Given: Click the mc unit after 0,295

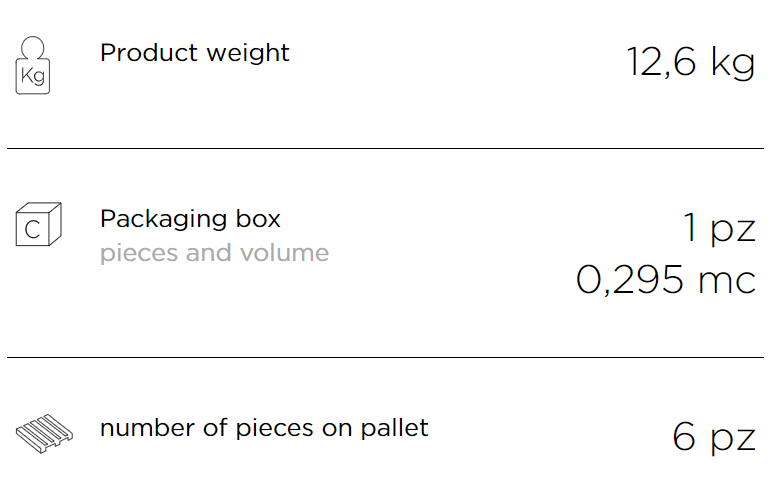Looking at the screenshot, I should coord(727,281).
